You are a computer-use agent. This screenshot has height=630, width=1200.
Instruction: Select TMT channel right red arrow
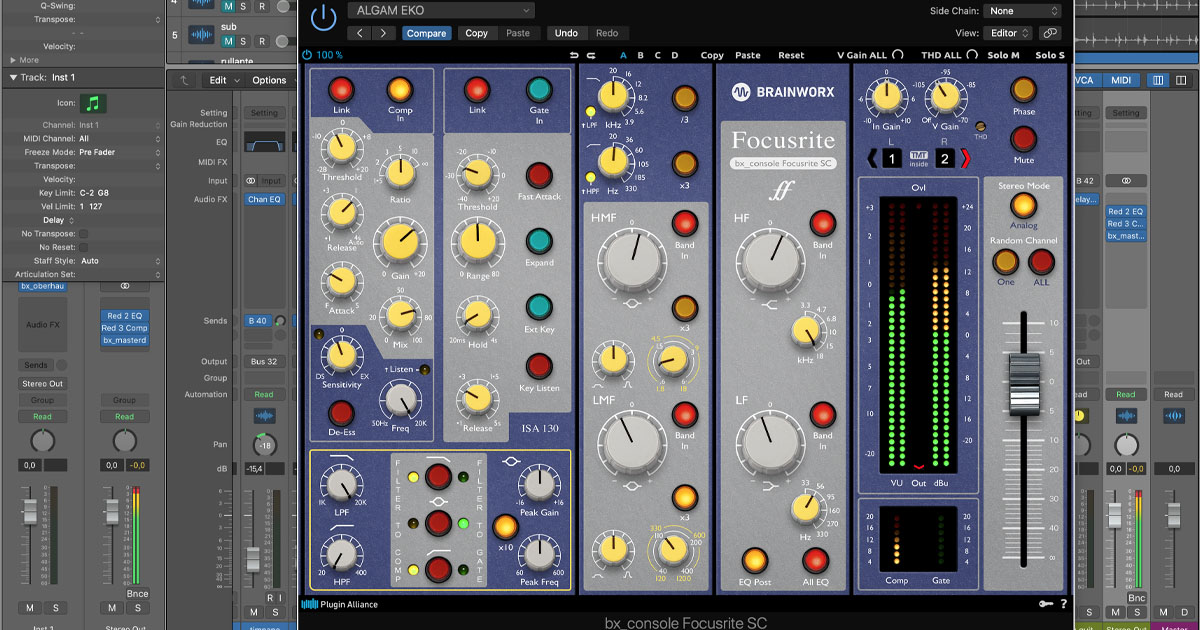(x=965, y=156)
